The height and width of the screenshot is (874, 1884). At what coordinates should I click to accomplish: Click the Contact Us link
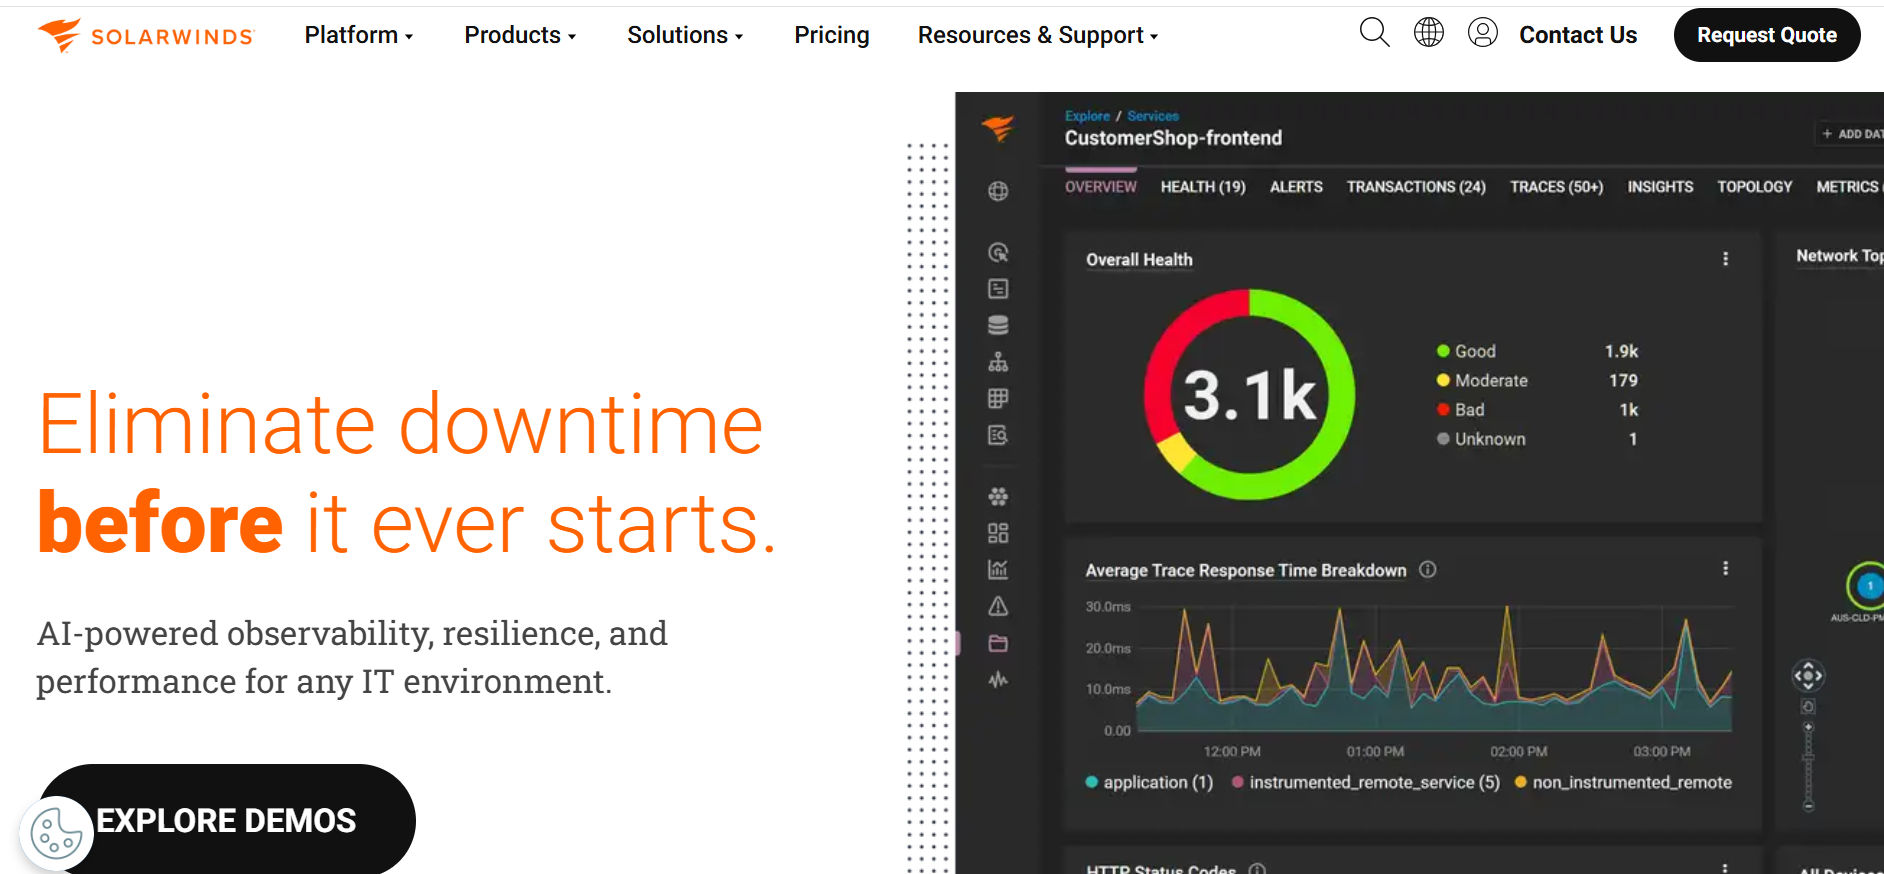[x=1578, y=35]
